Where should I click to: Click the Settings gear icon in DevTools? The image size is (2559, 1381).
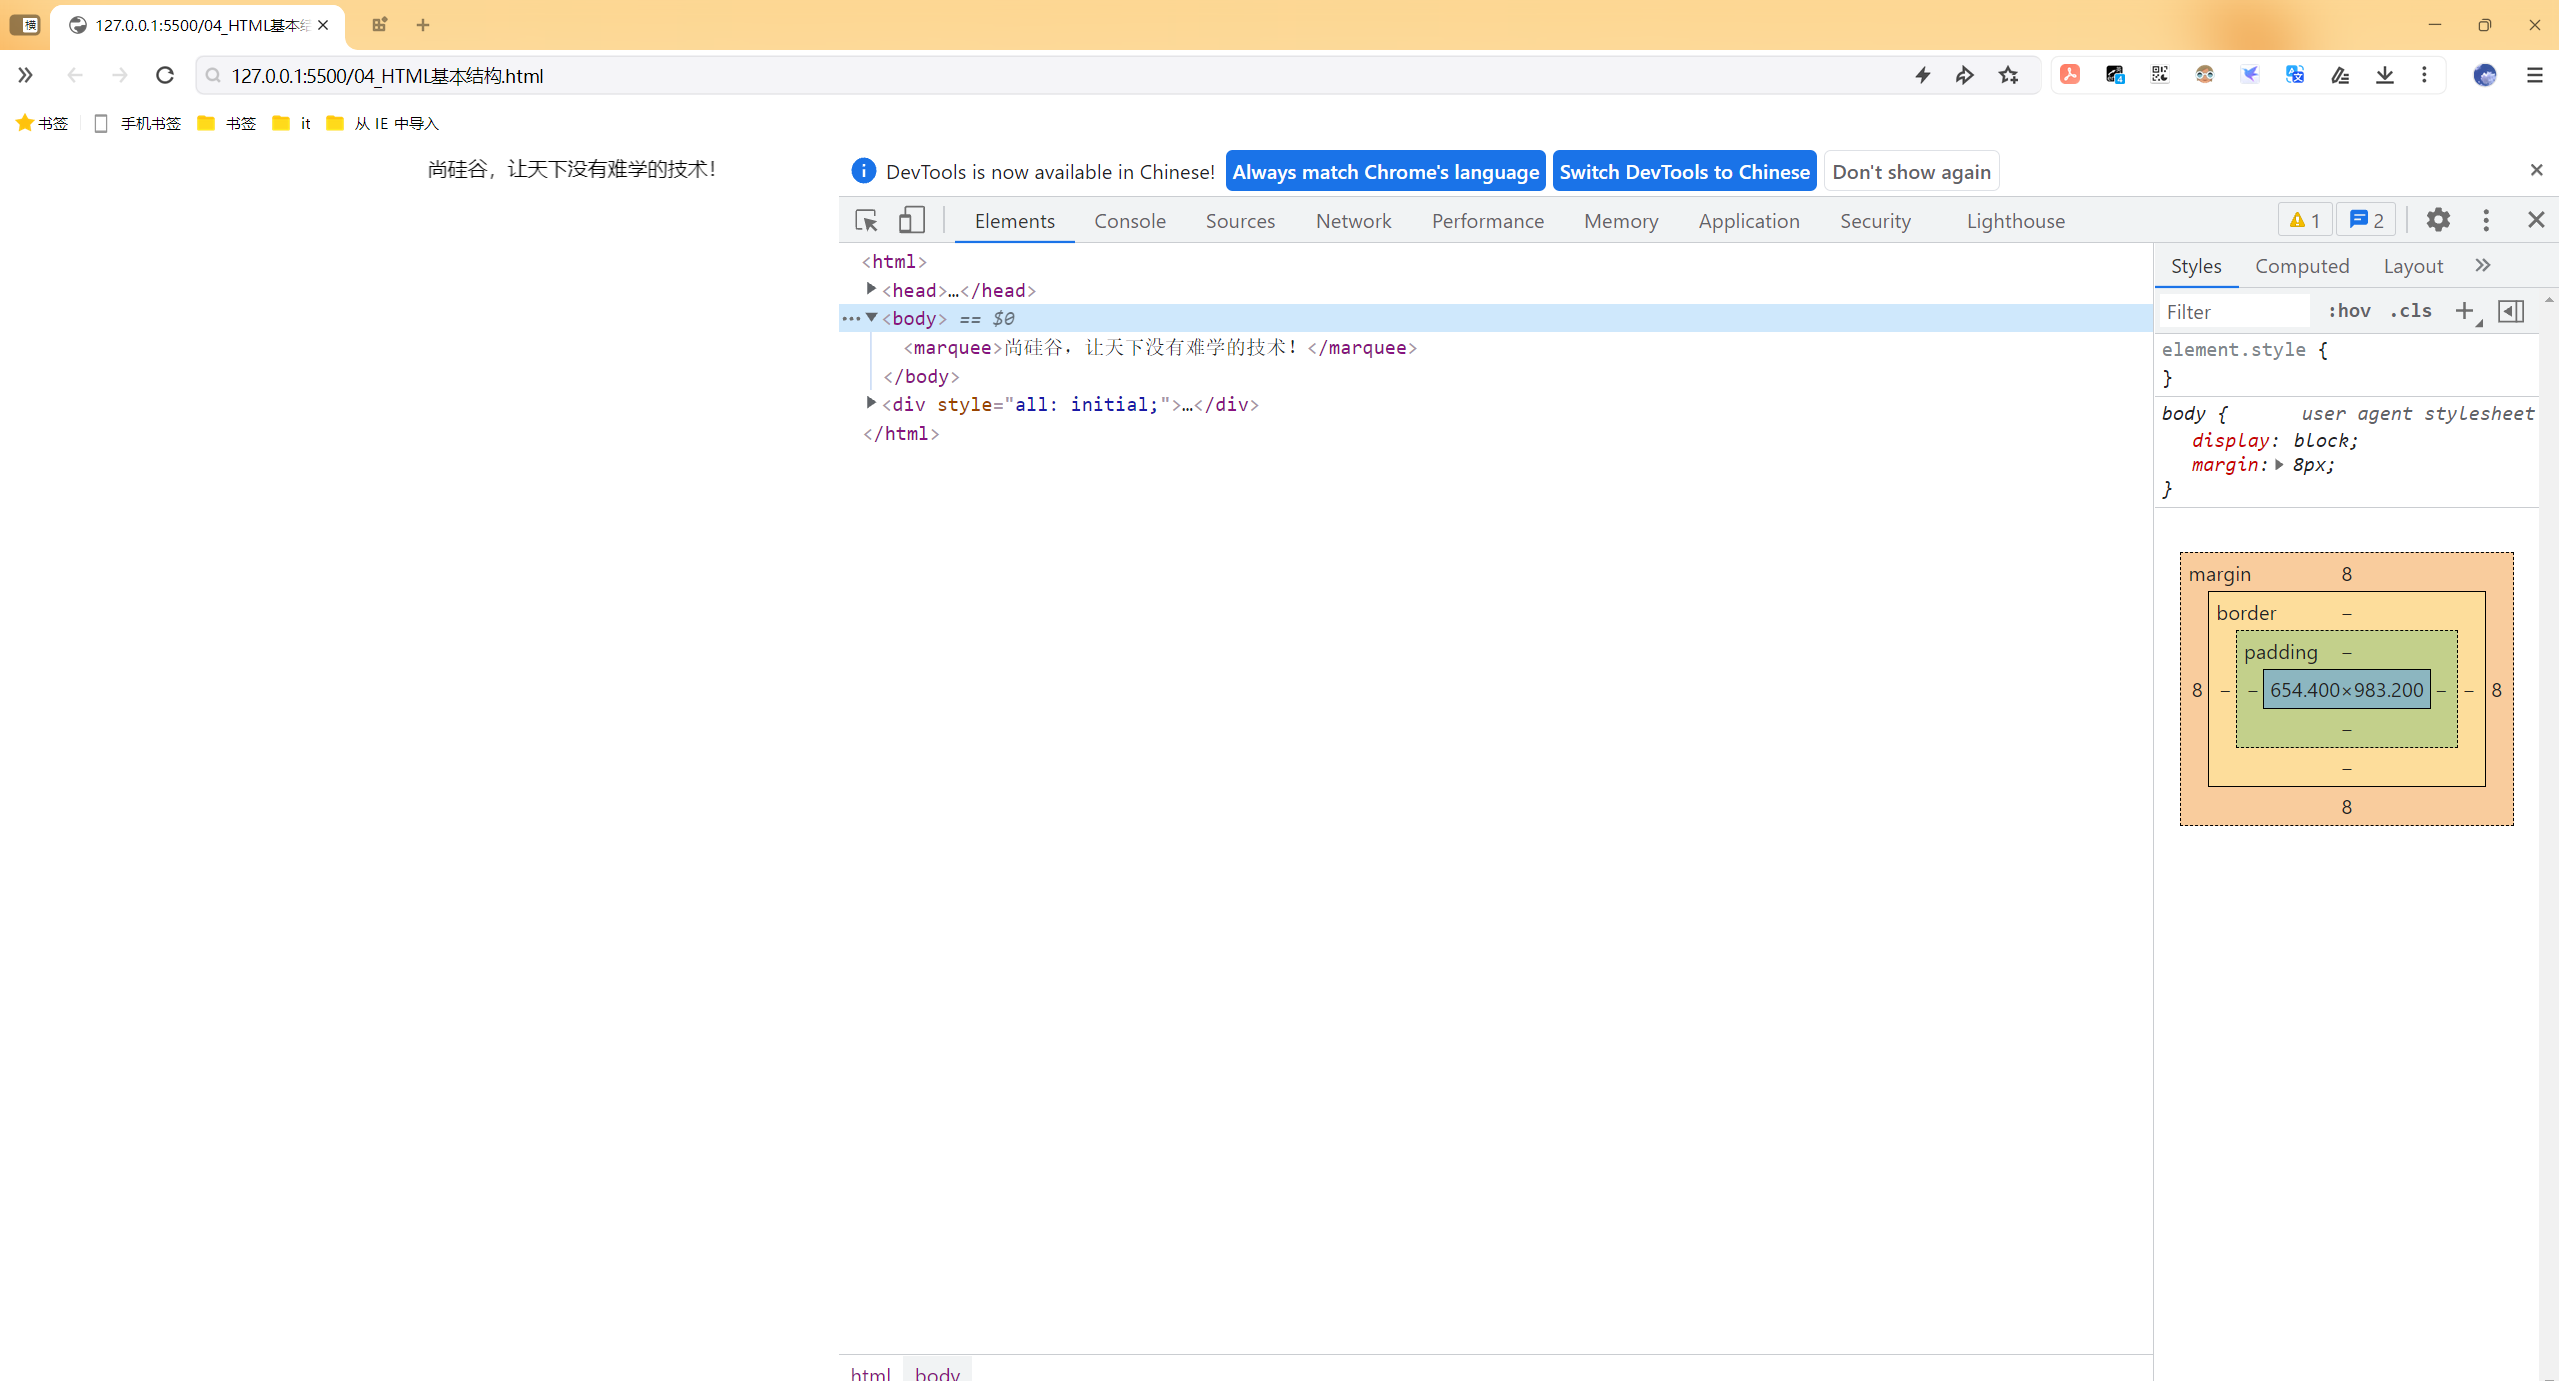point(2438,219)
